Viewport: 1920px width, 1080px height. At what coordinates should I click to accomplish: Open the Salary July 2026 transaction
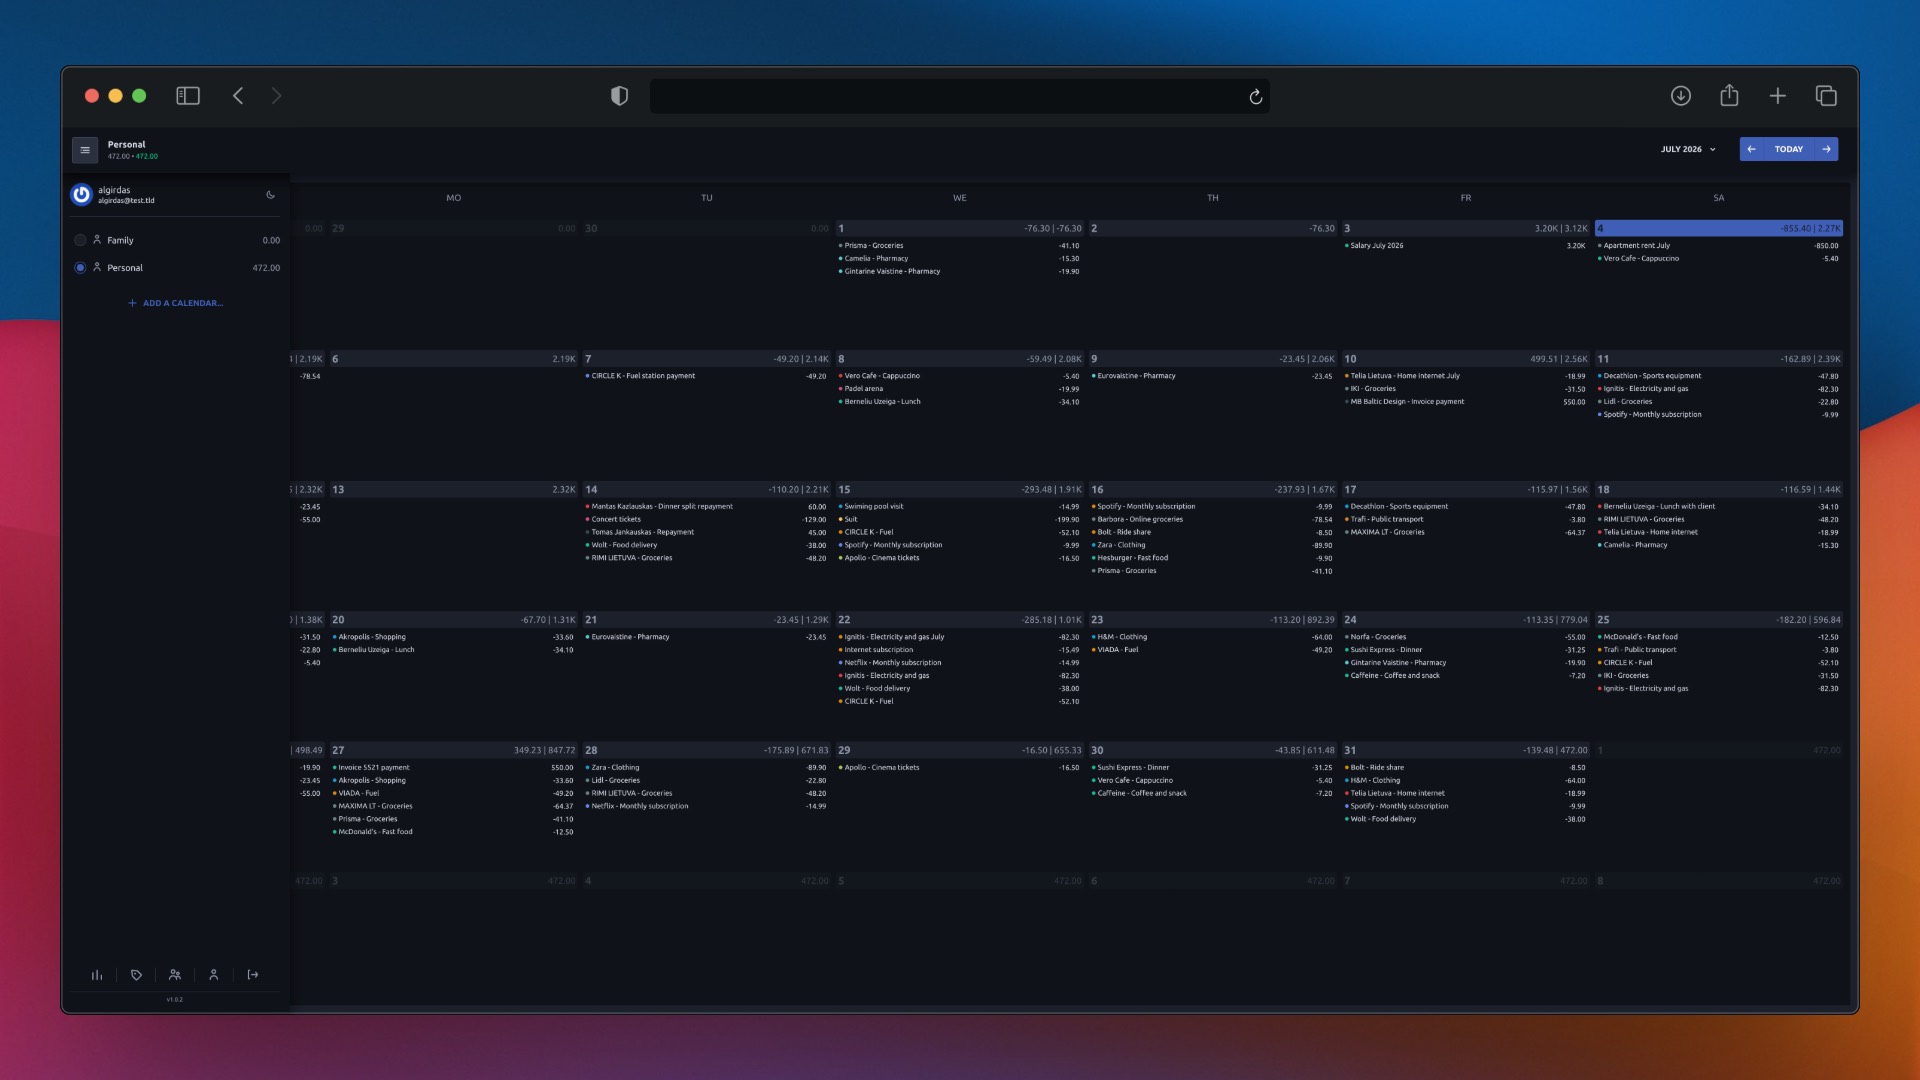pos(1465,246)
